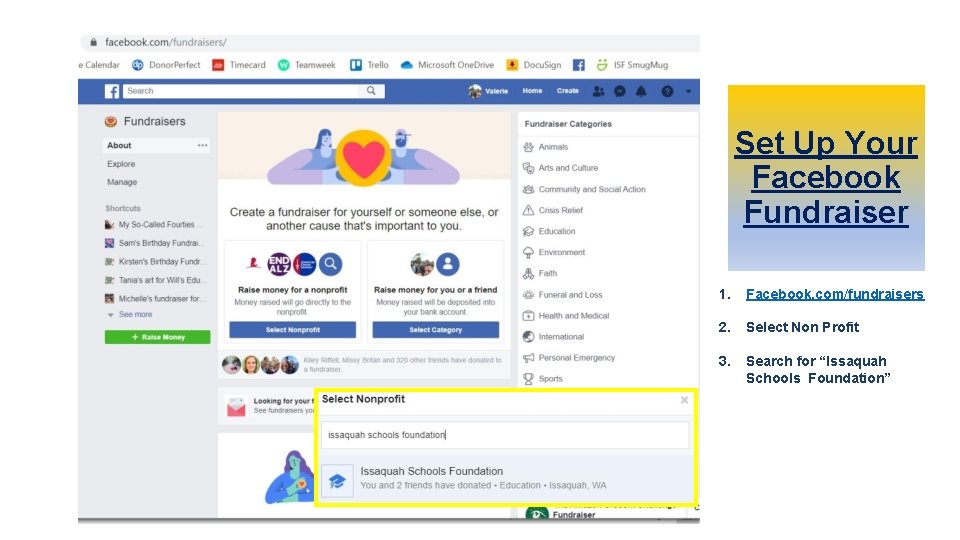Click the Select Nonprofit button
The width and height of the screenshot is (960, 540).
[293, 329]
